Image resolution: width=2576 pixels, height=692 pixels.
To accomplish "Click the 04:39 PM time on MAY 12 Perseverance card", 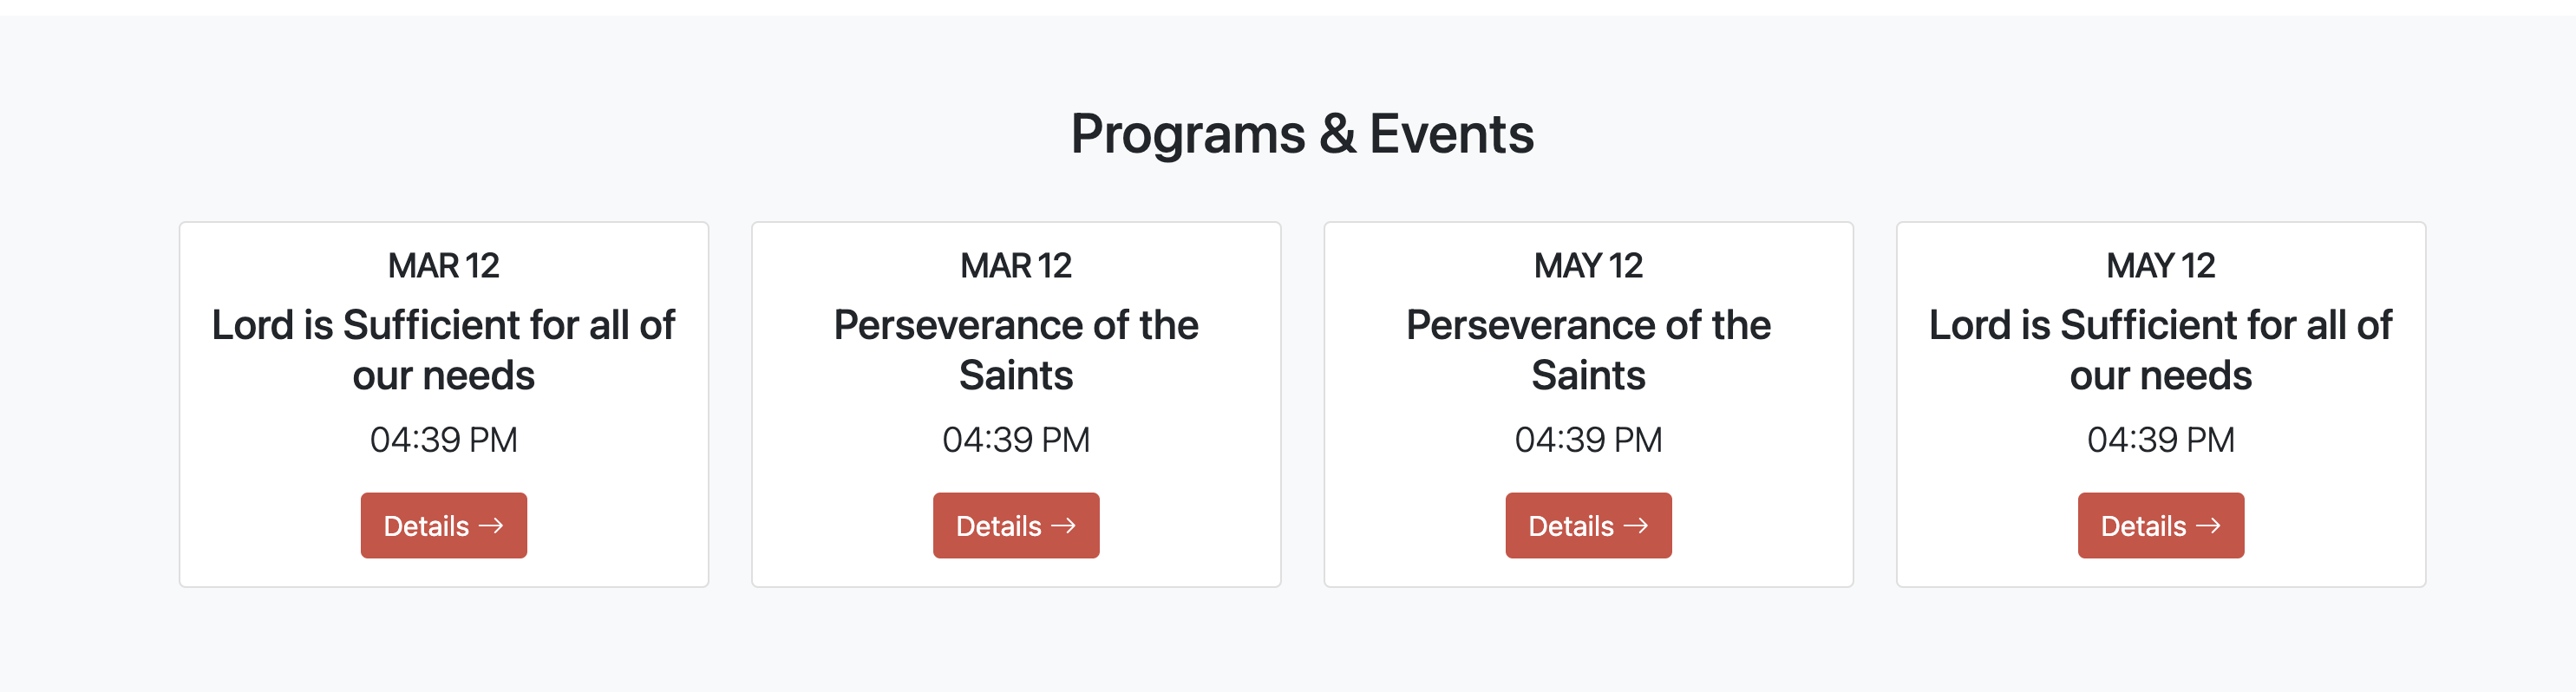I will (x=1588, y=439).
